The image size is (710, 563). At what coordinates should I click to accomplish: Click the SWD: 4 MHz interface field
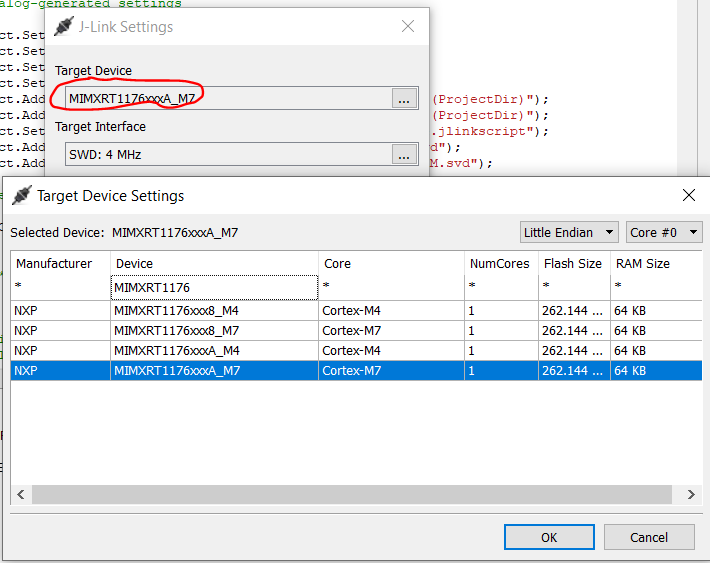click(228, 154)
